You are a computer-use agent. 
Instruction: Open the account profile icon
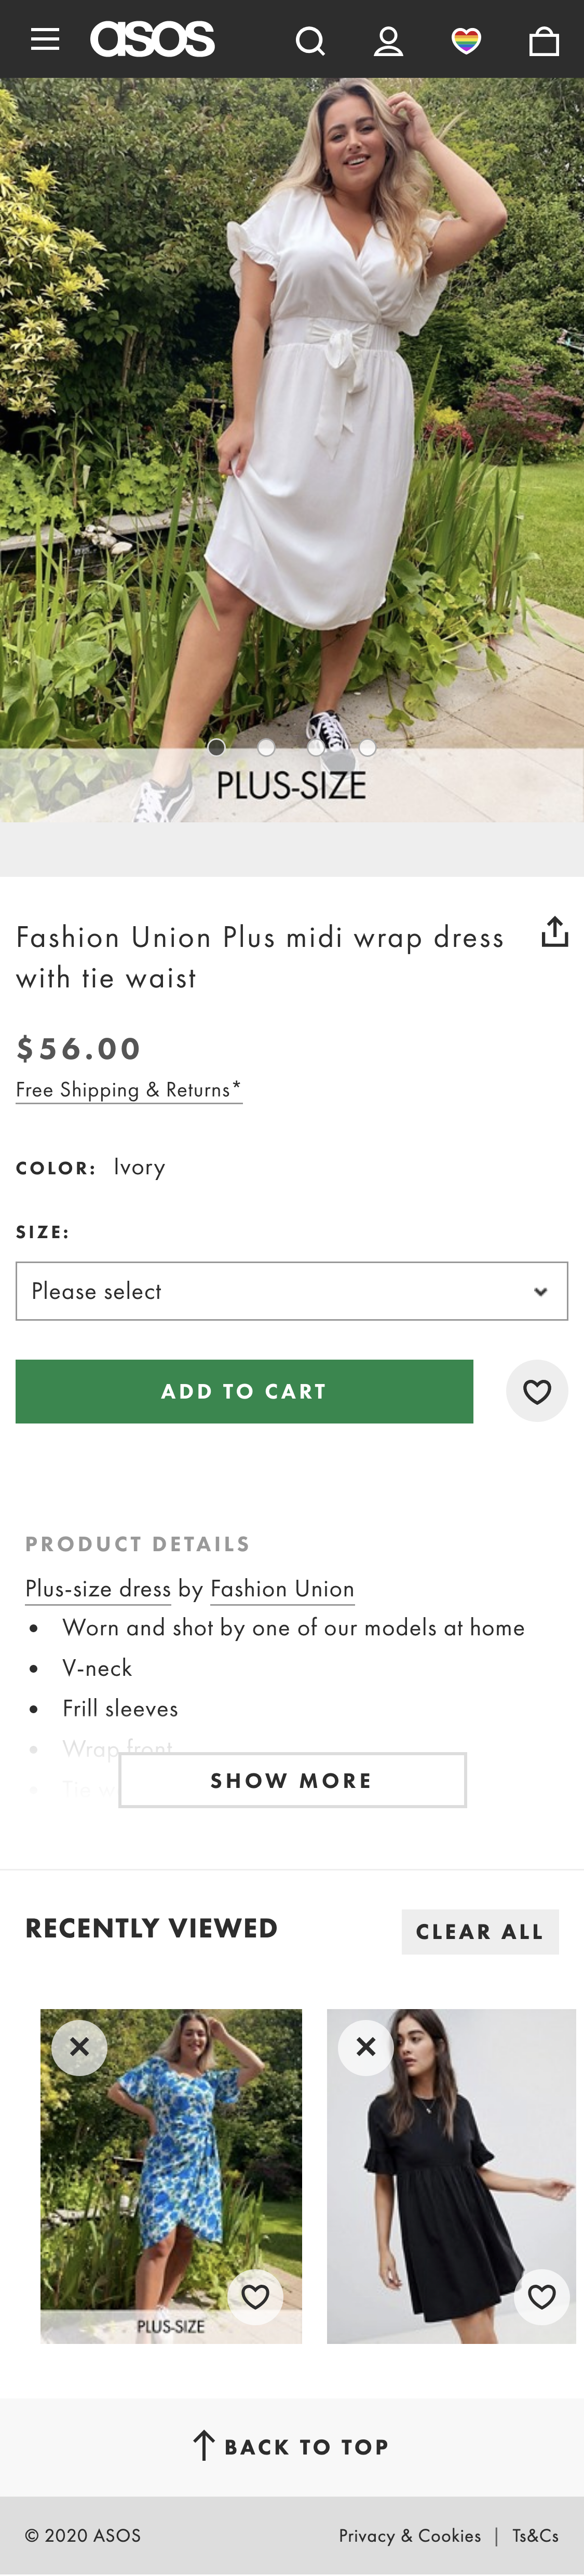click(389, 40)
